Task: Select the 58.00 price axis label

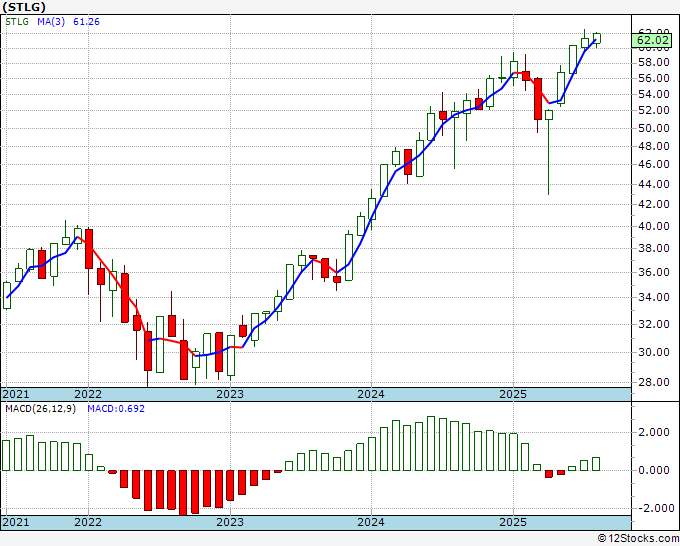Action: pos(654,62)
